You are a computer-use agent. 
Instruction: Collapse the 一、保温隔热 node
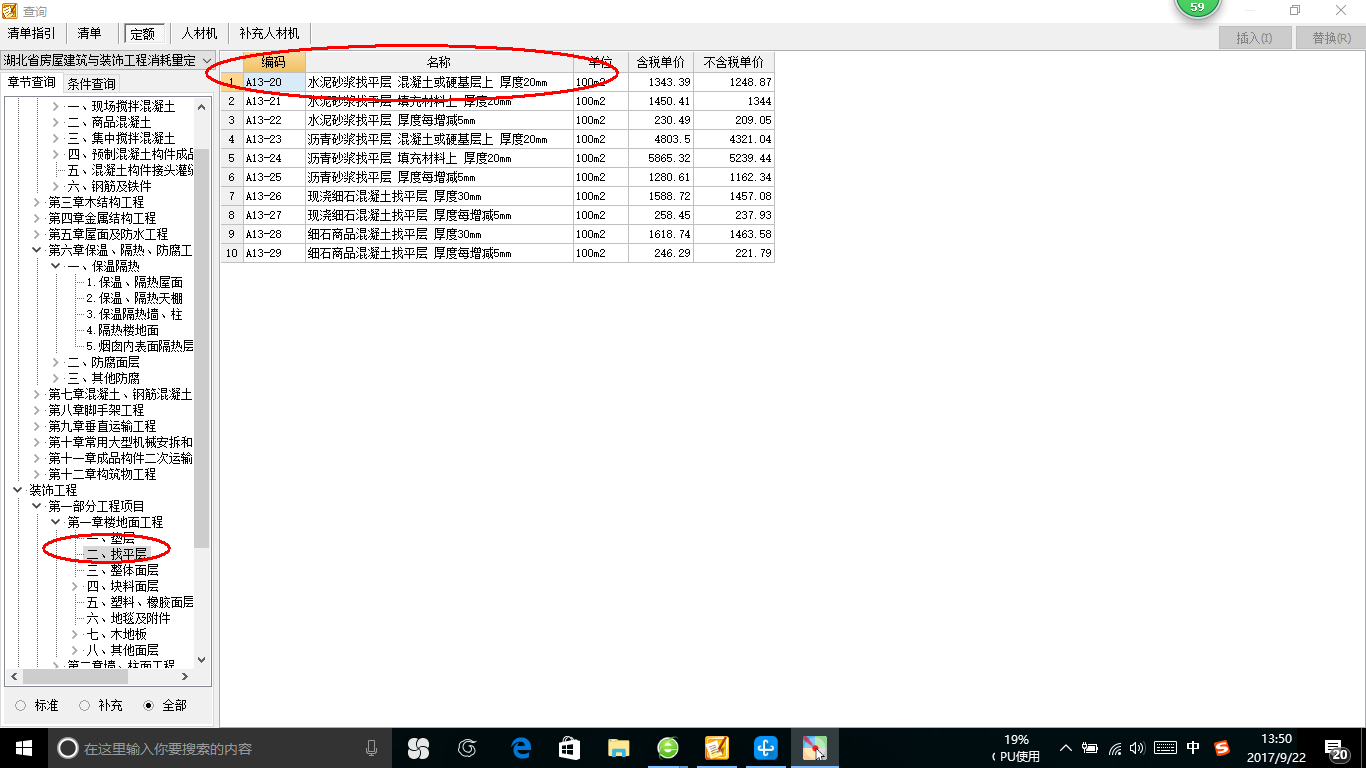[x=56, y=266]
